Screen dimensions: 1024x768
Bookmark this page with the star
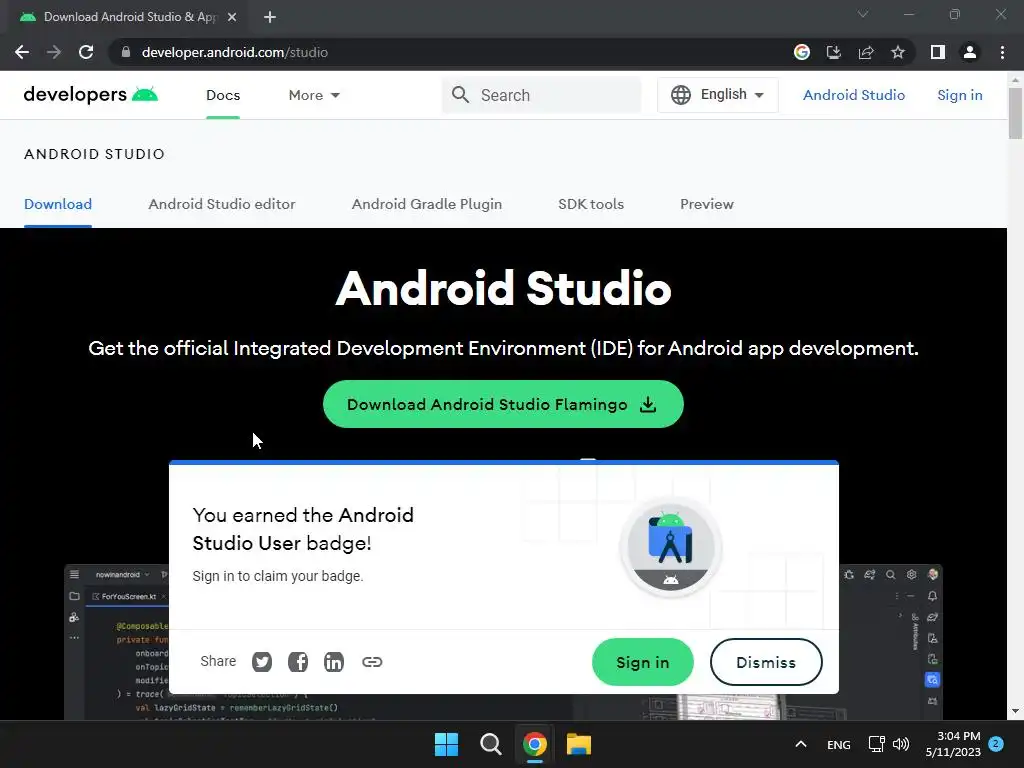pos(898,52)
